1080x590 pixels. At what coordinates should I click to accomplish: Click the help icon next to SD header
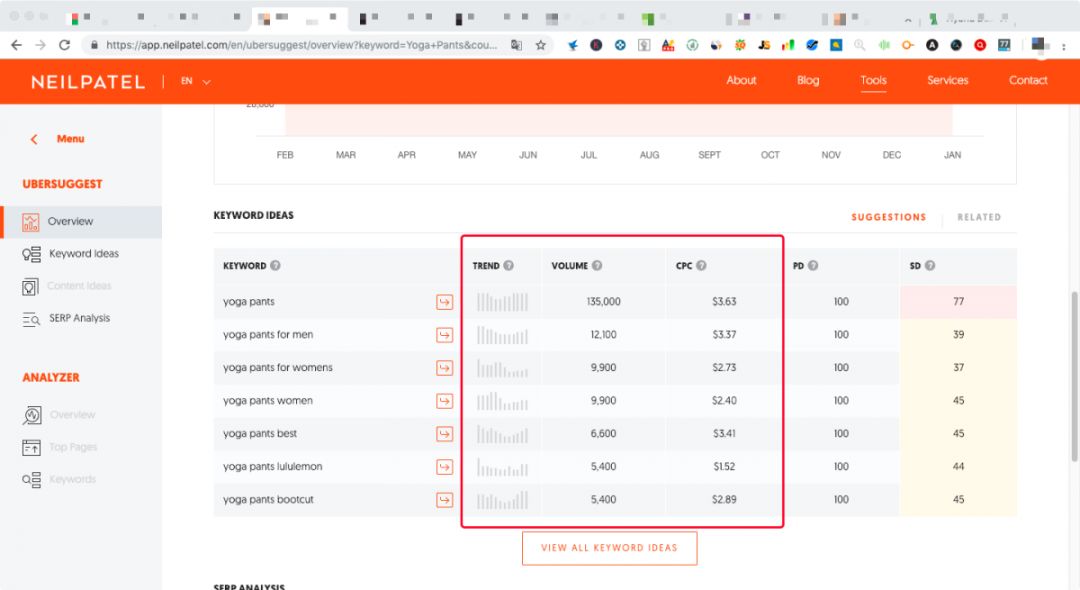(930, 265)
